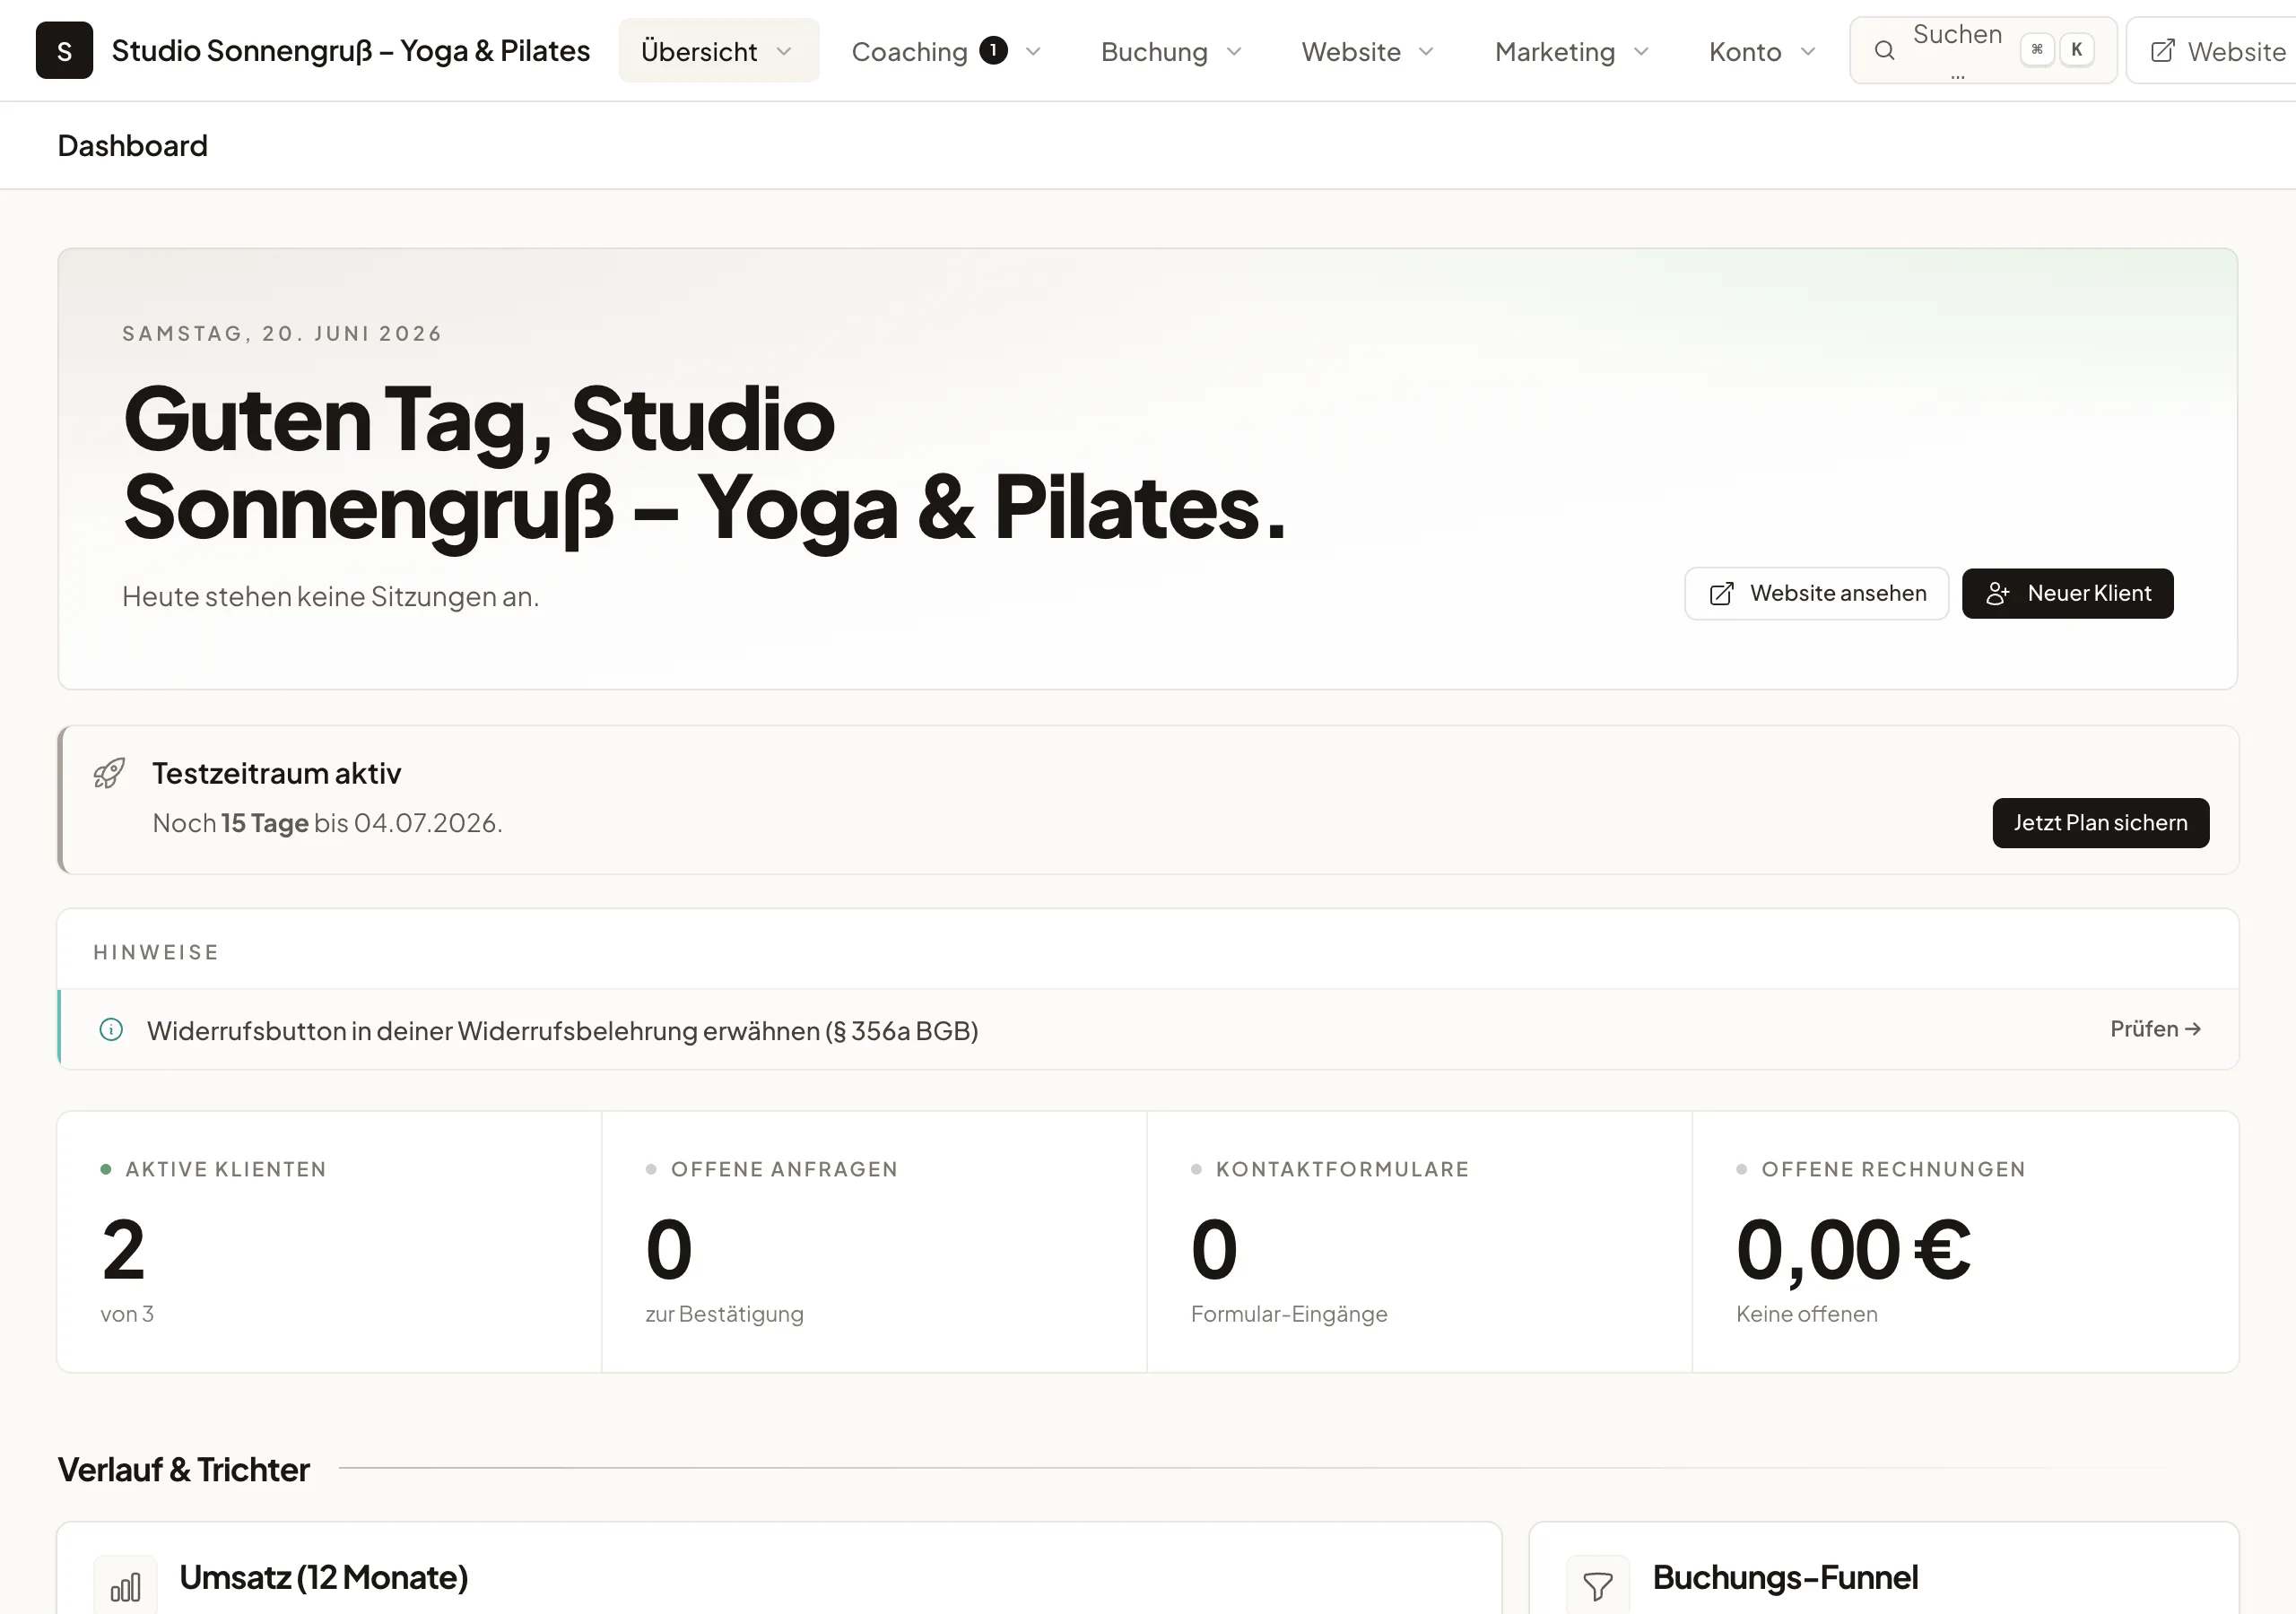Expand the Marketing chevron

1641,51
